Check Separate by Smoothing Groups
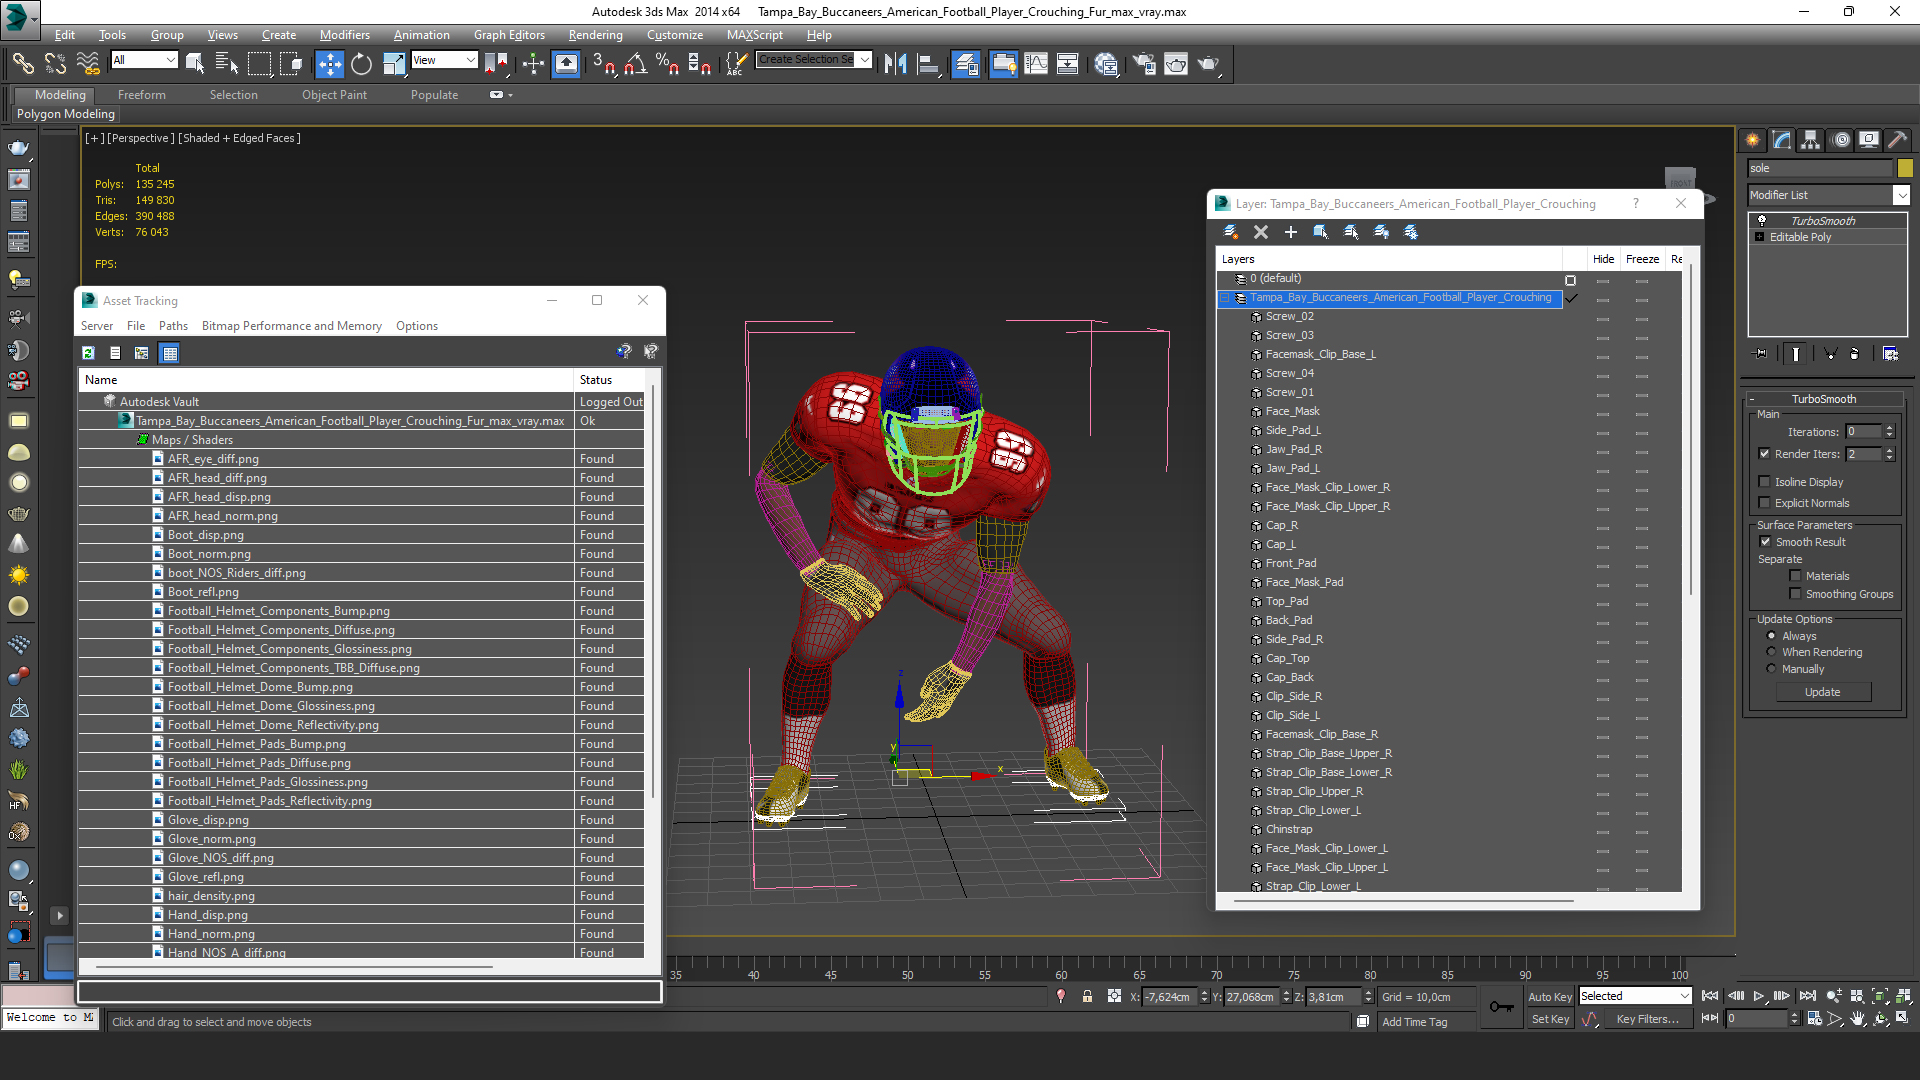This screenshot has height=1080, width=1920. click(x=1795, y=594)
